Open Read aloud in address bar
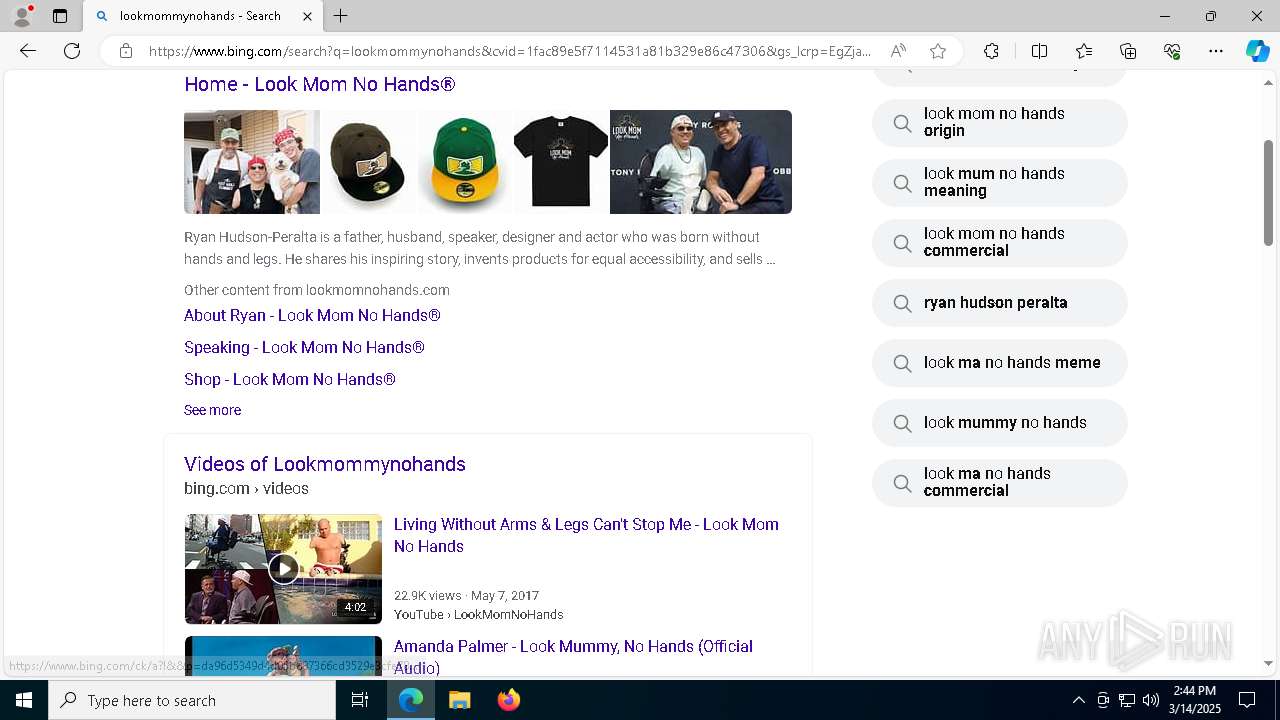This screenshot has width=1280, height=720. click(x=898, y=51)
